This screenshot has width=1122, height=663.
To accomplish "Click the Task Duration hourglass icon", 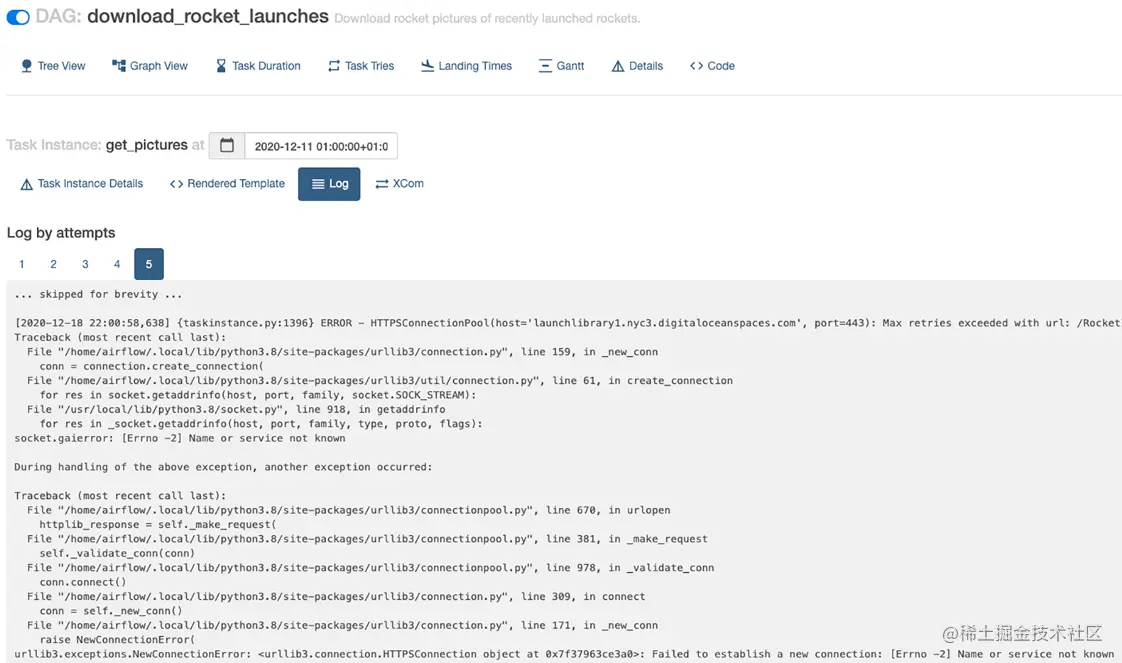I will point(221,66).
